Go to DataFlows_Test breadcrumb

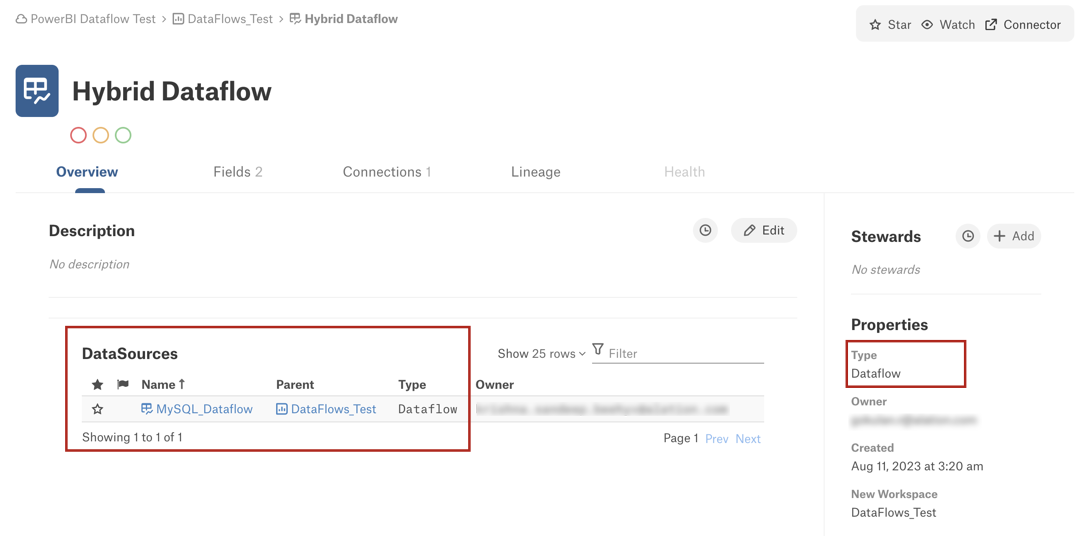coord(222,19)
